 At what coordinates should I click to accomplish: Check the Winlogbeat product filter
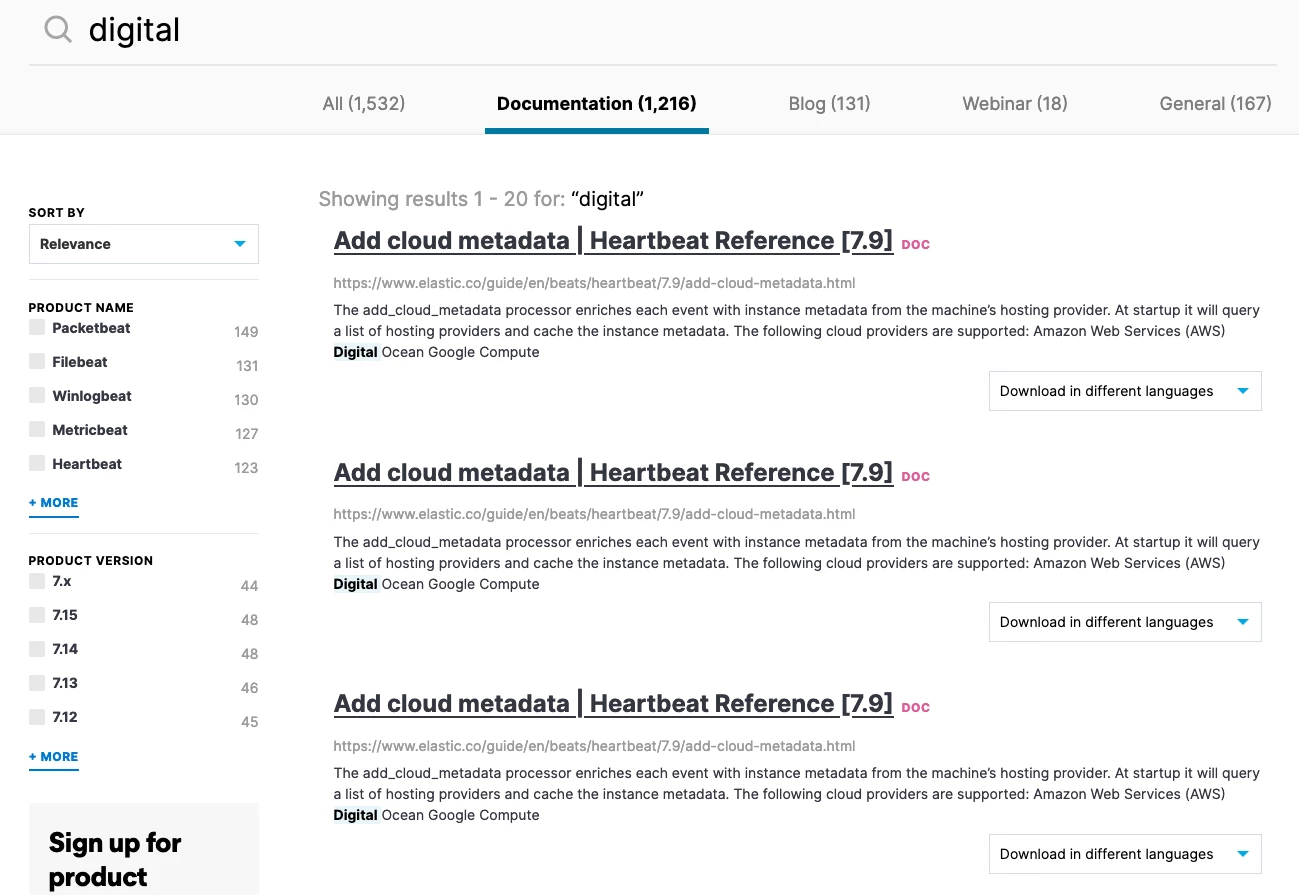[x=37, y=396]
